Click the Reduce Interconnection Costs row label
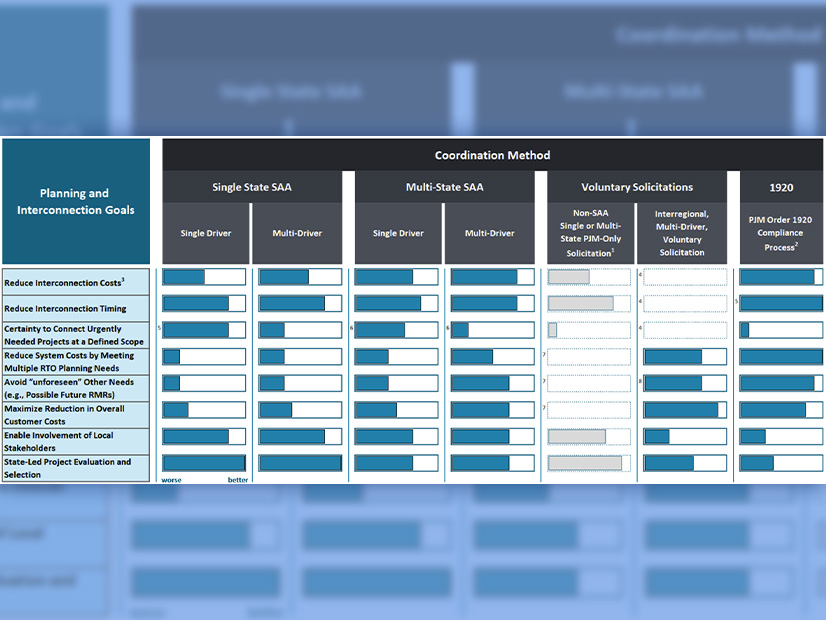826x620 pixels. click(x=75, y=283)
